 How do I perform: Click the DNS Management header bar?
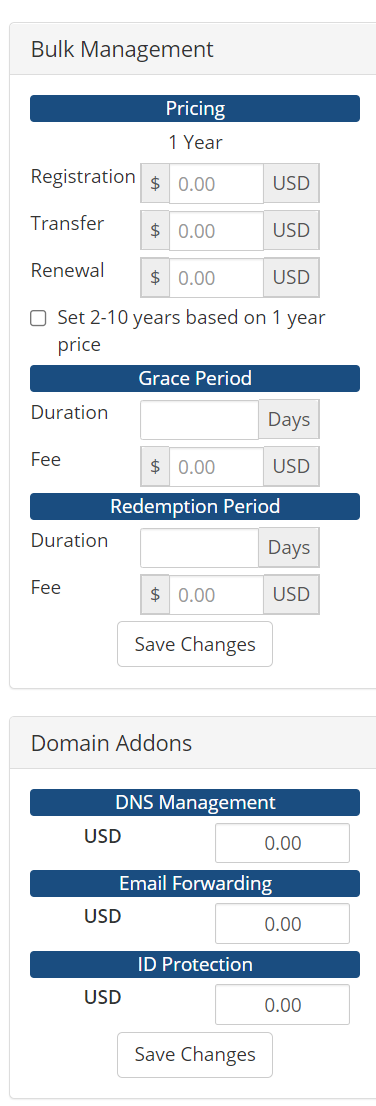(195, 802)
